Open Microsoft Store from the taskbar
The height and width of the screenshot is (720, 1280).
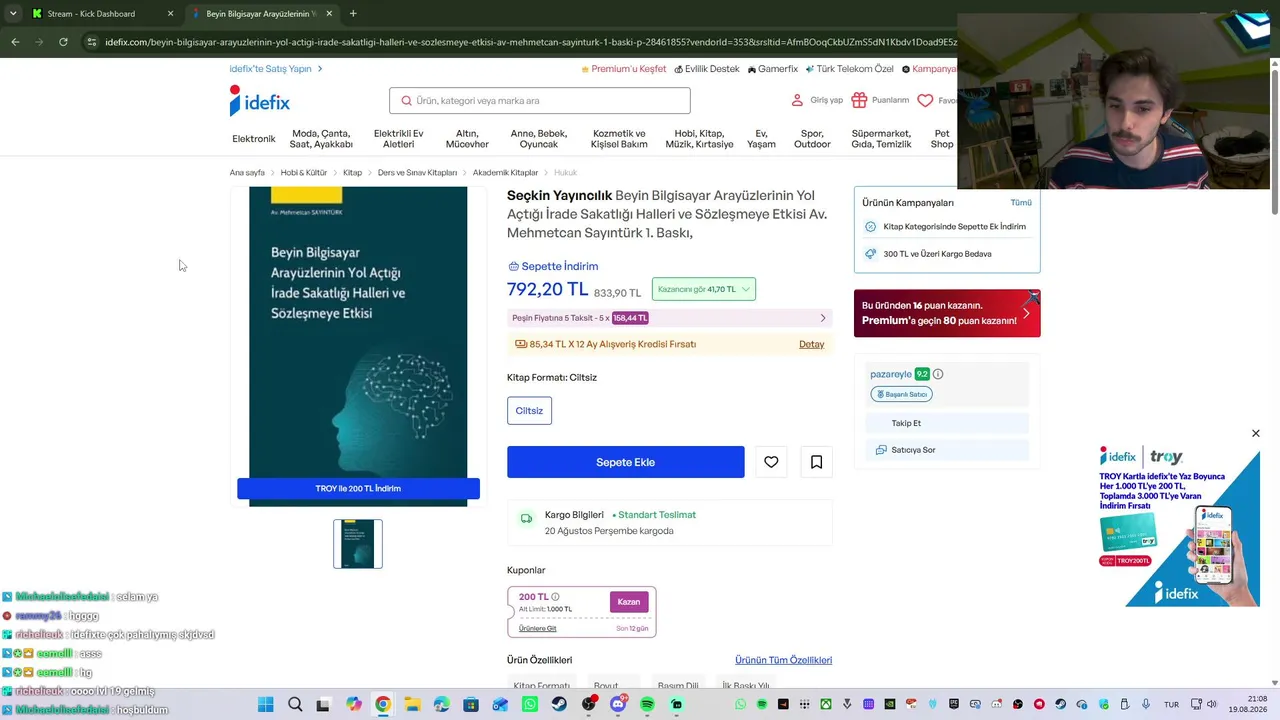coord(471,705)
